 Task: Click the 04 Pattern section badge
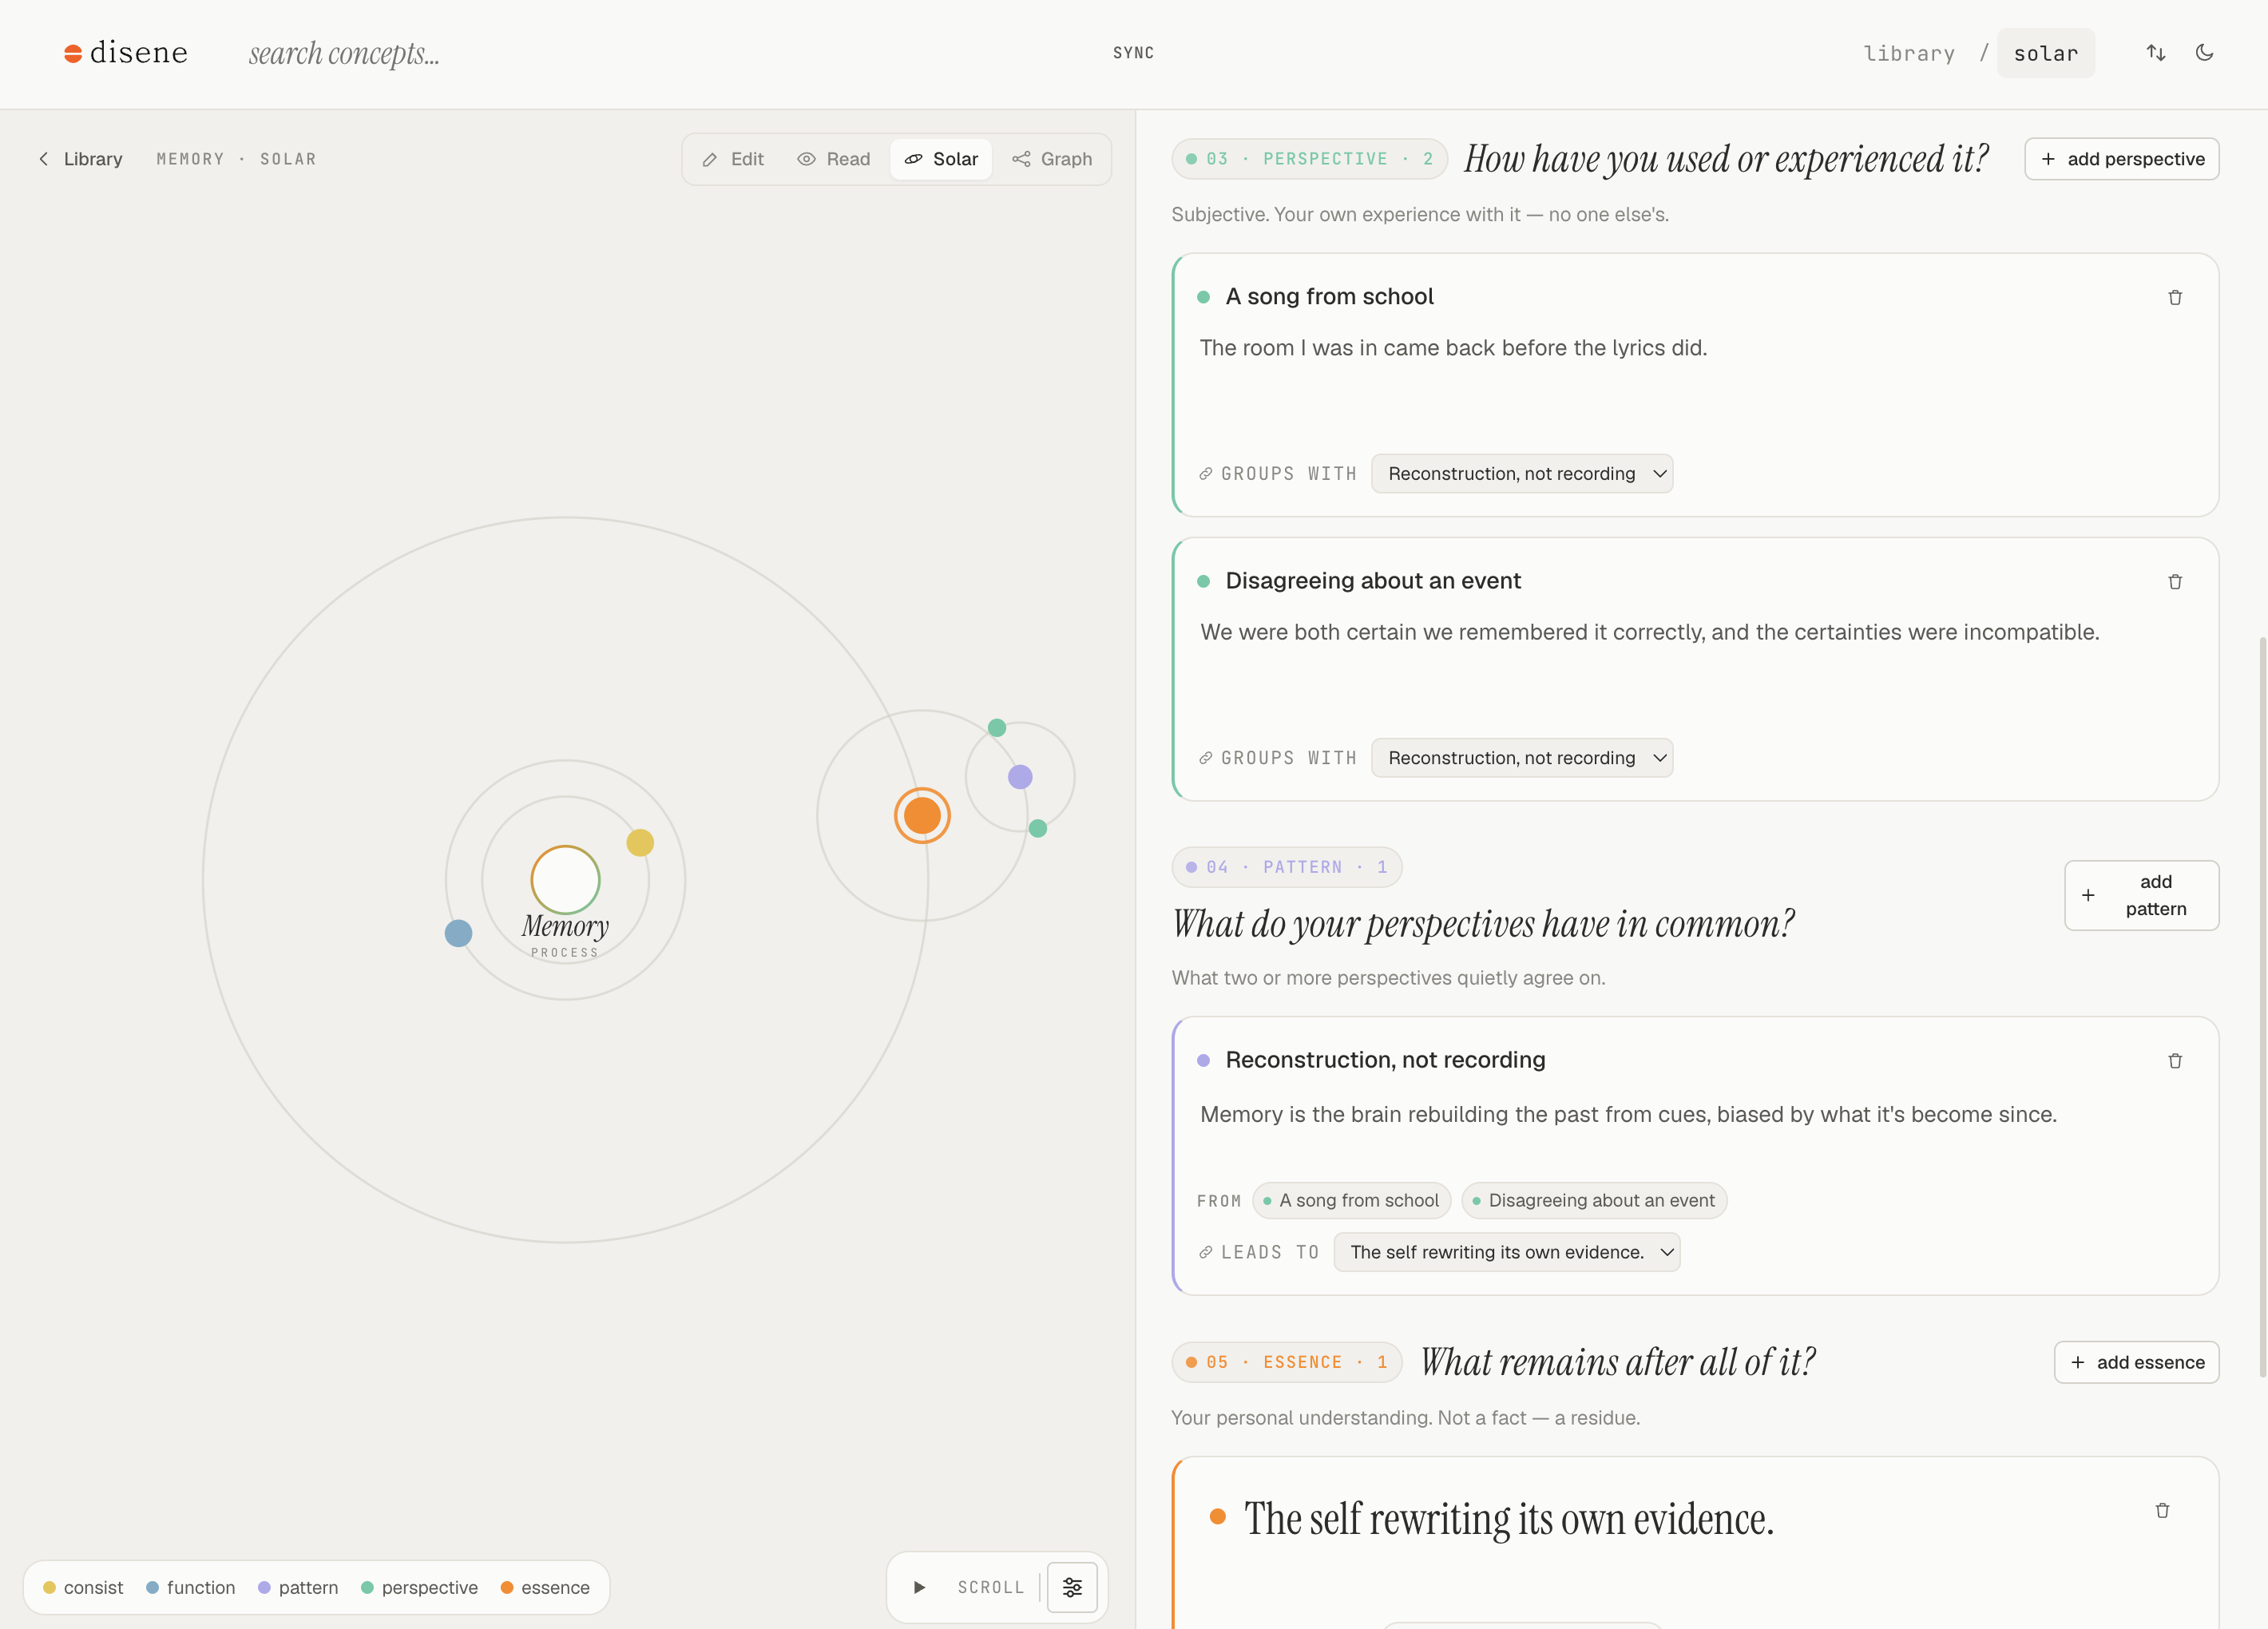(x=1286, y=867)
